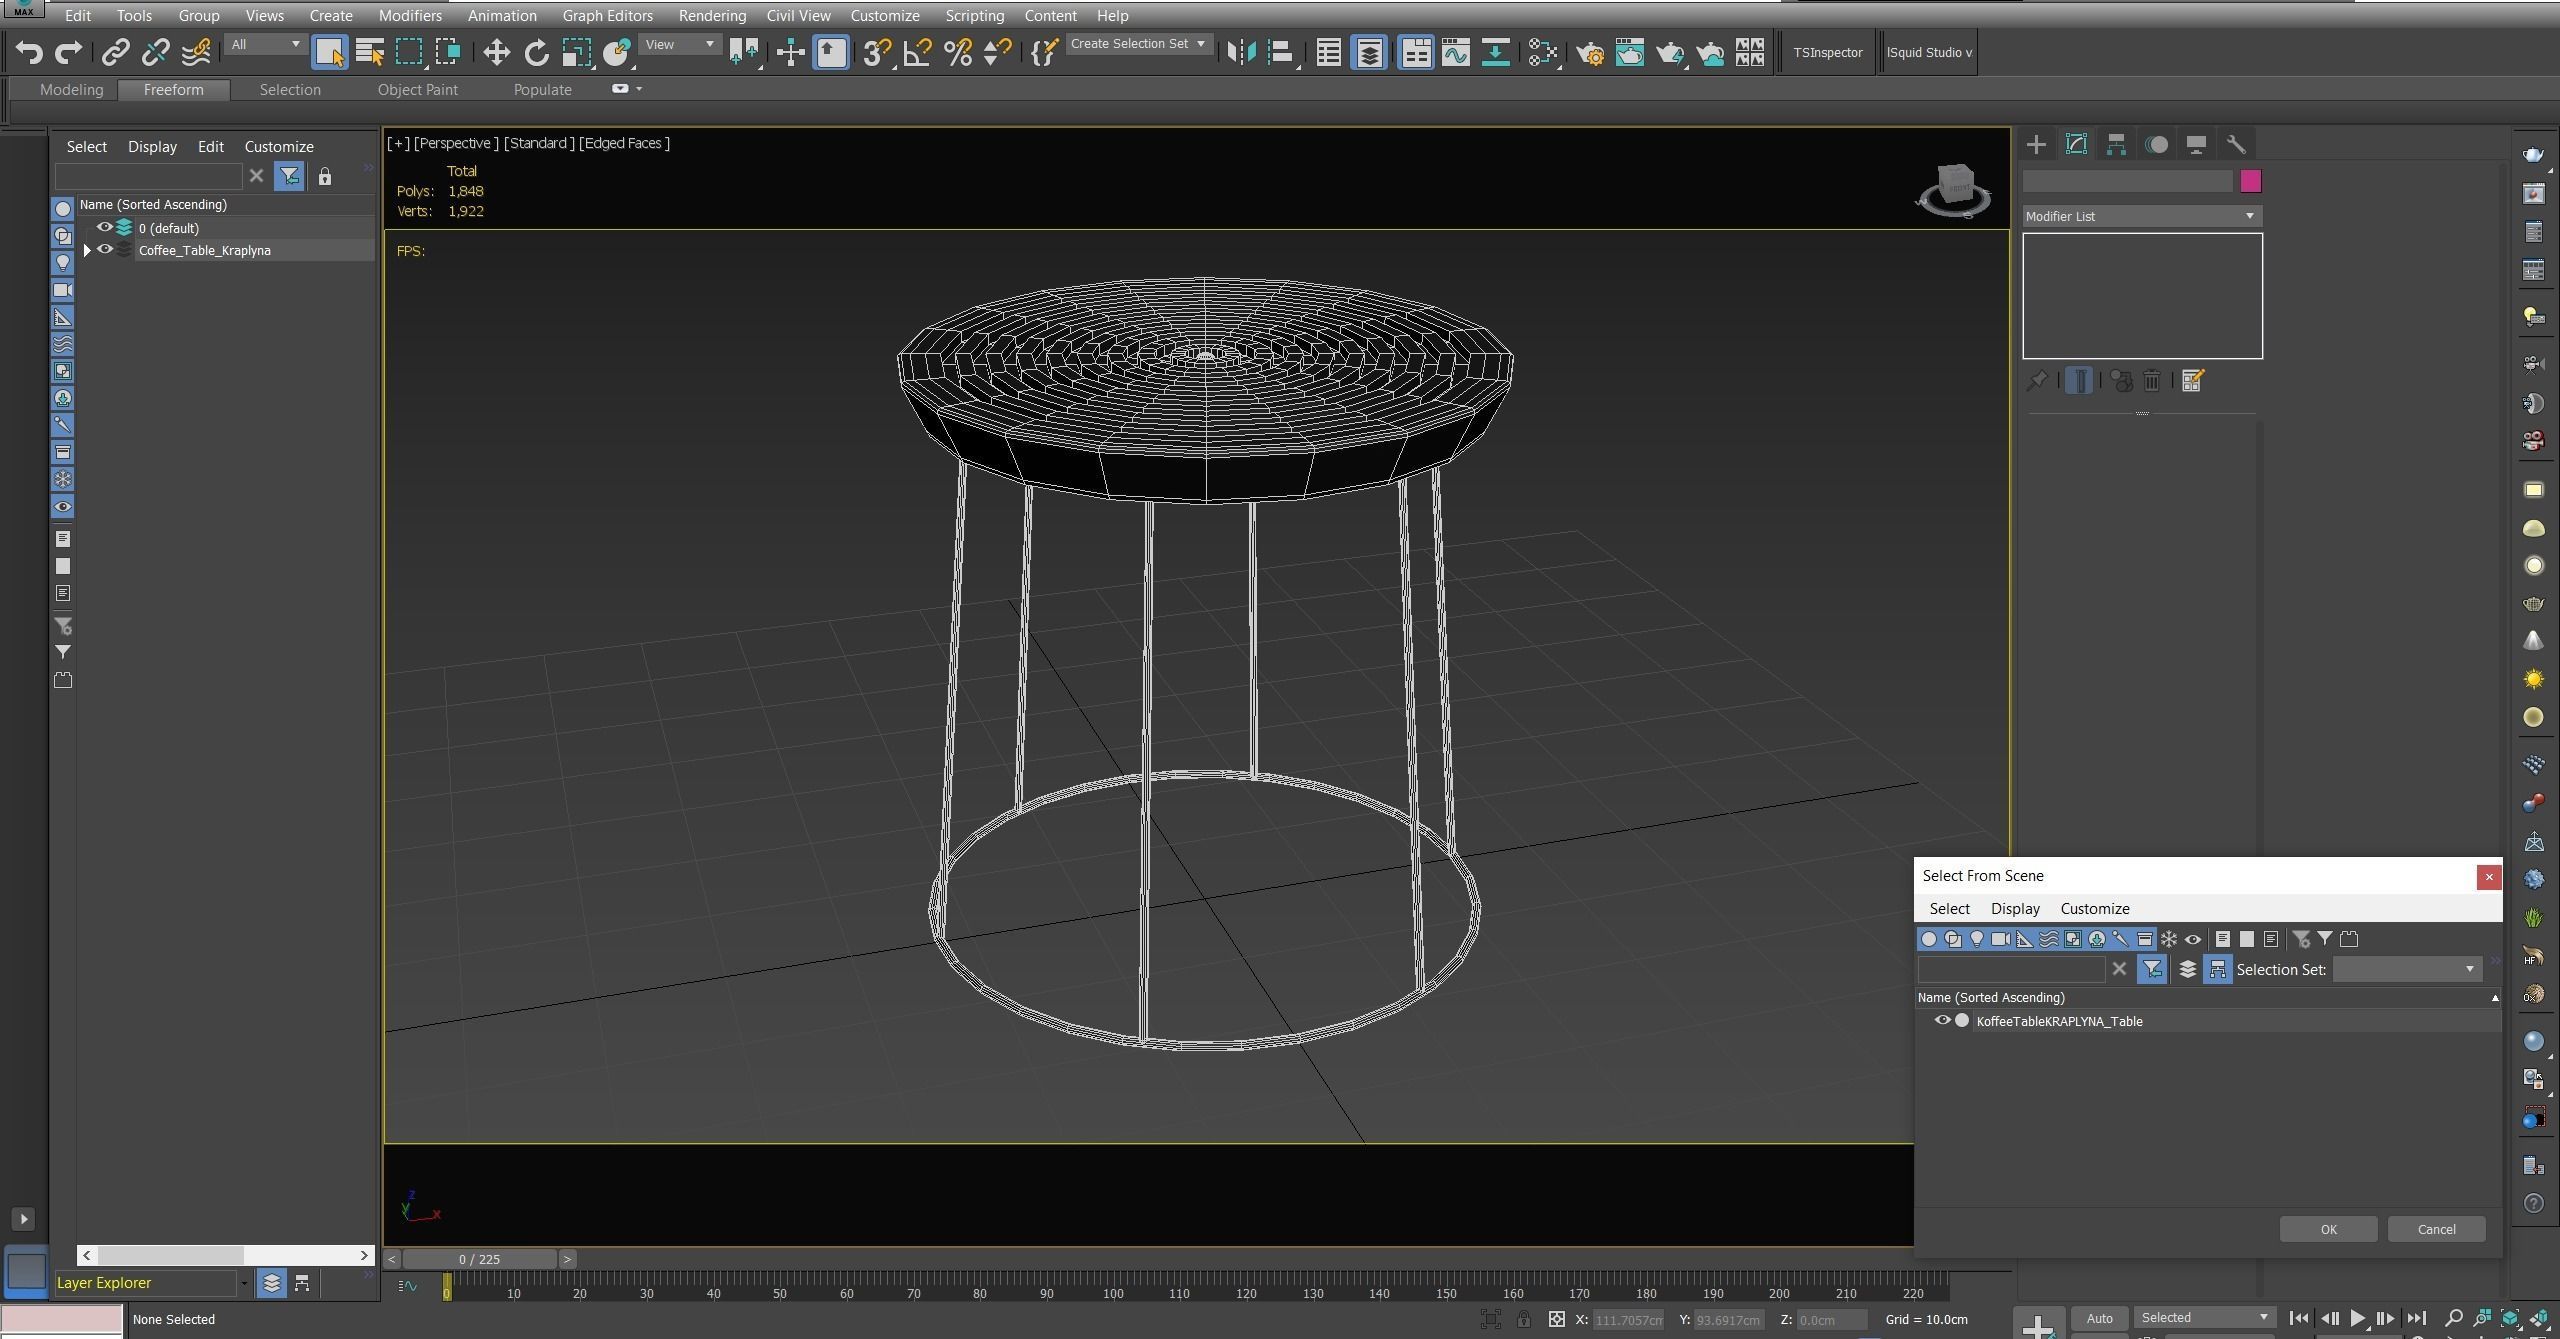
Task: Click the Layer Explorer horizontal scrollbar
Action: click(x=225, y=1255)
